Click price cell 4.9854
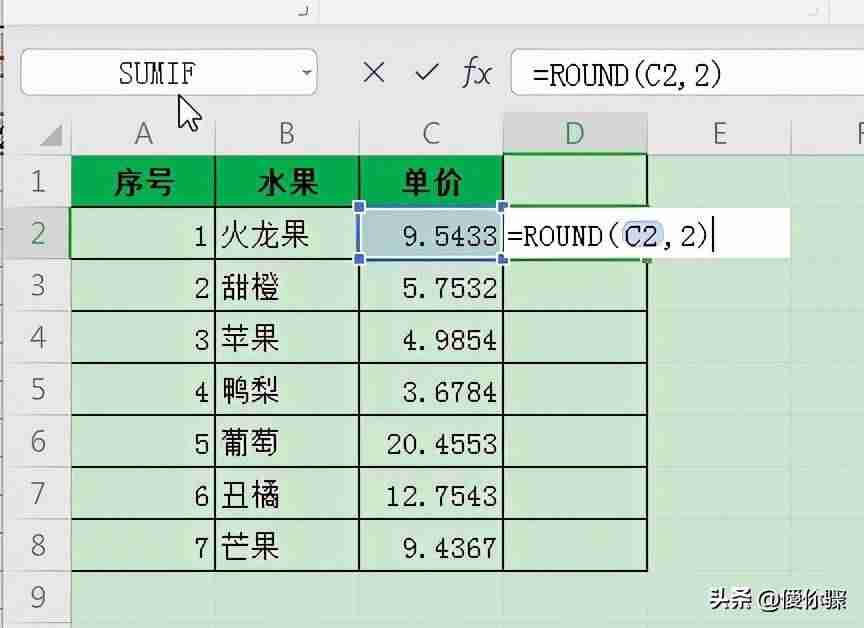This screenshot has height=628, width=864. [431, 337]
